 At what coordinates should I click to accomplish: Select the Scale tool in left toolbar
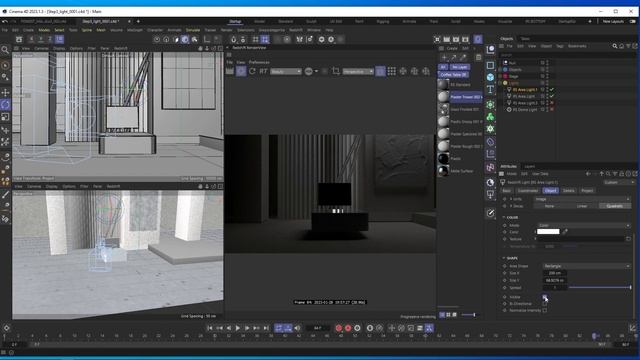[5, 117]
